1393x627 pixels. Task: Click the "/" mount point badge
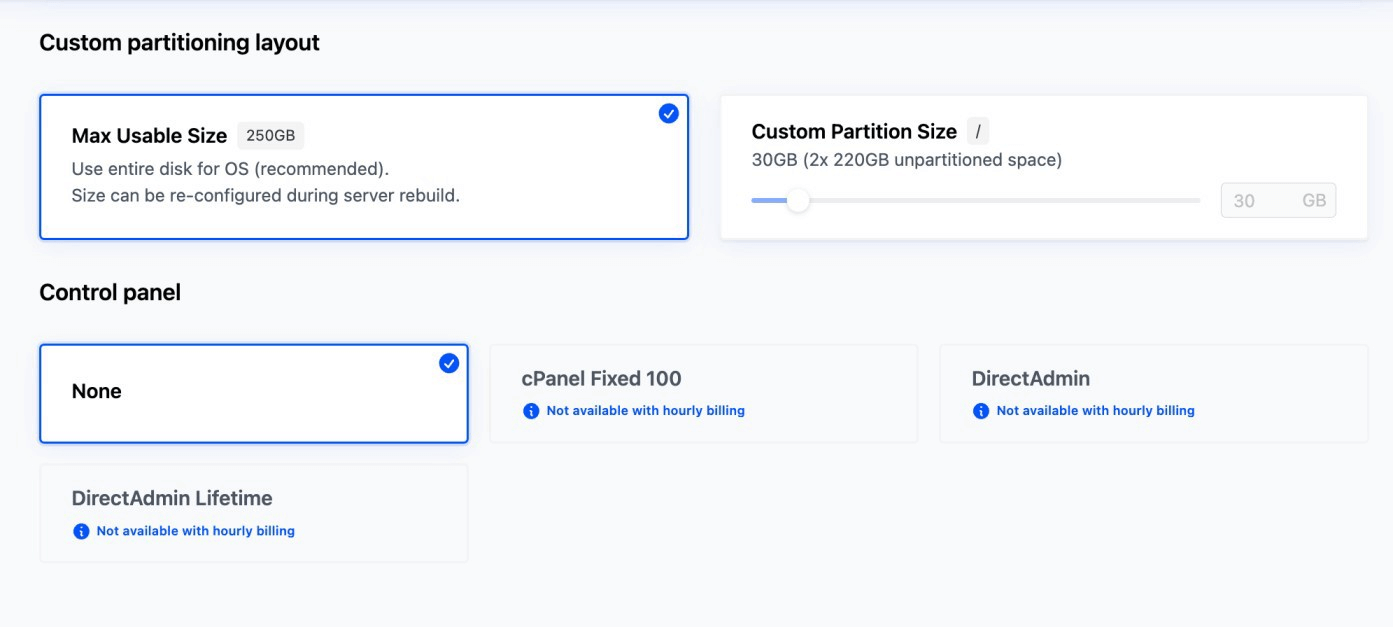coord(978,132)
